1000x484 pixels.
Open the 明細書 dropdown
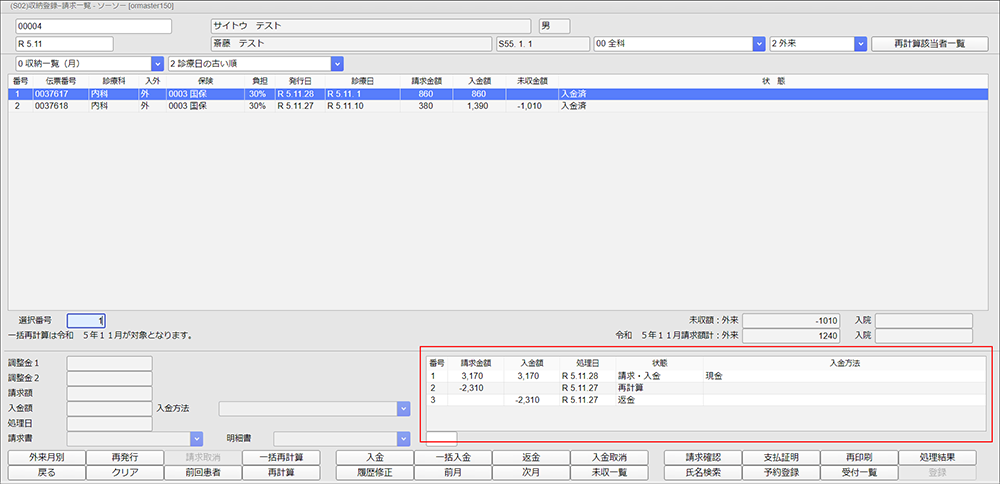click(403, 438)
